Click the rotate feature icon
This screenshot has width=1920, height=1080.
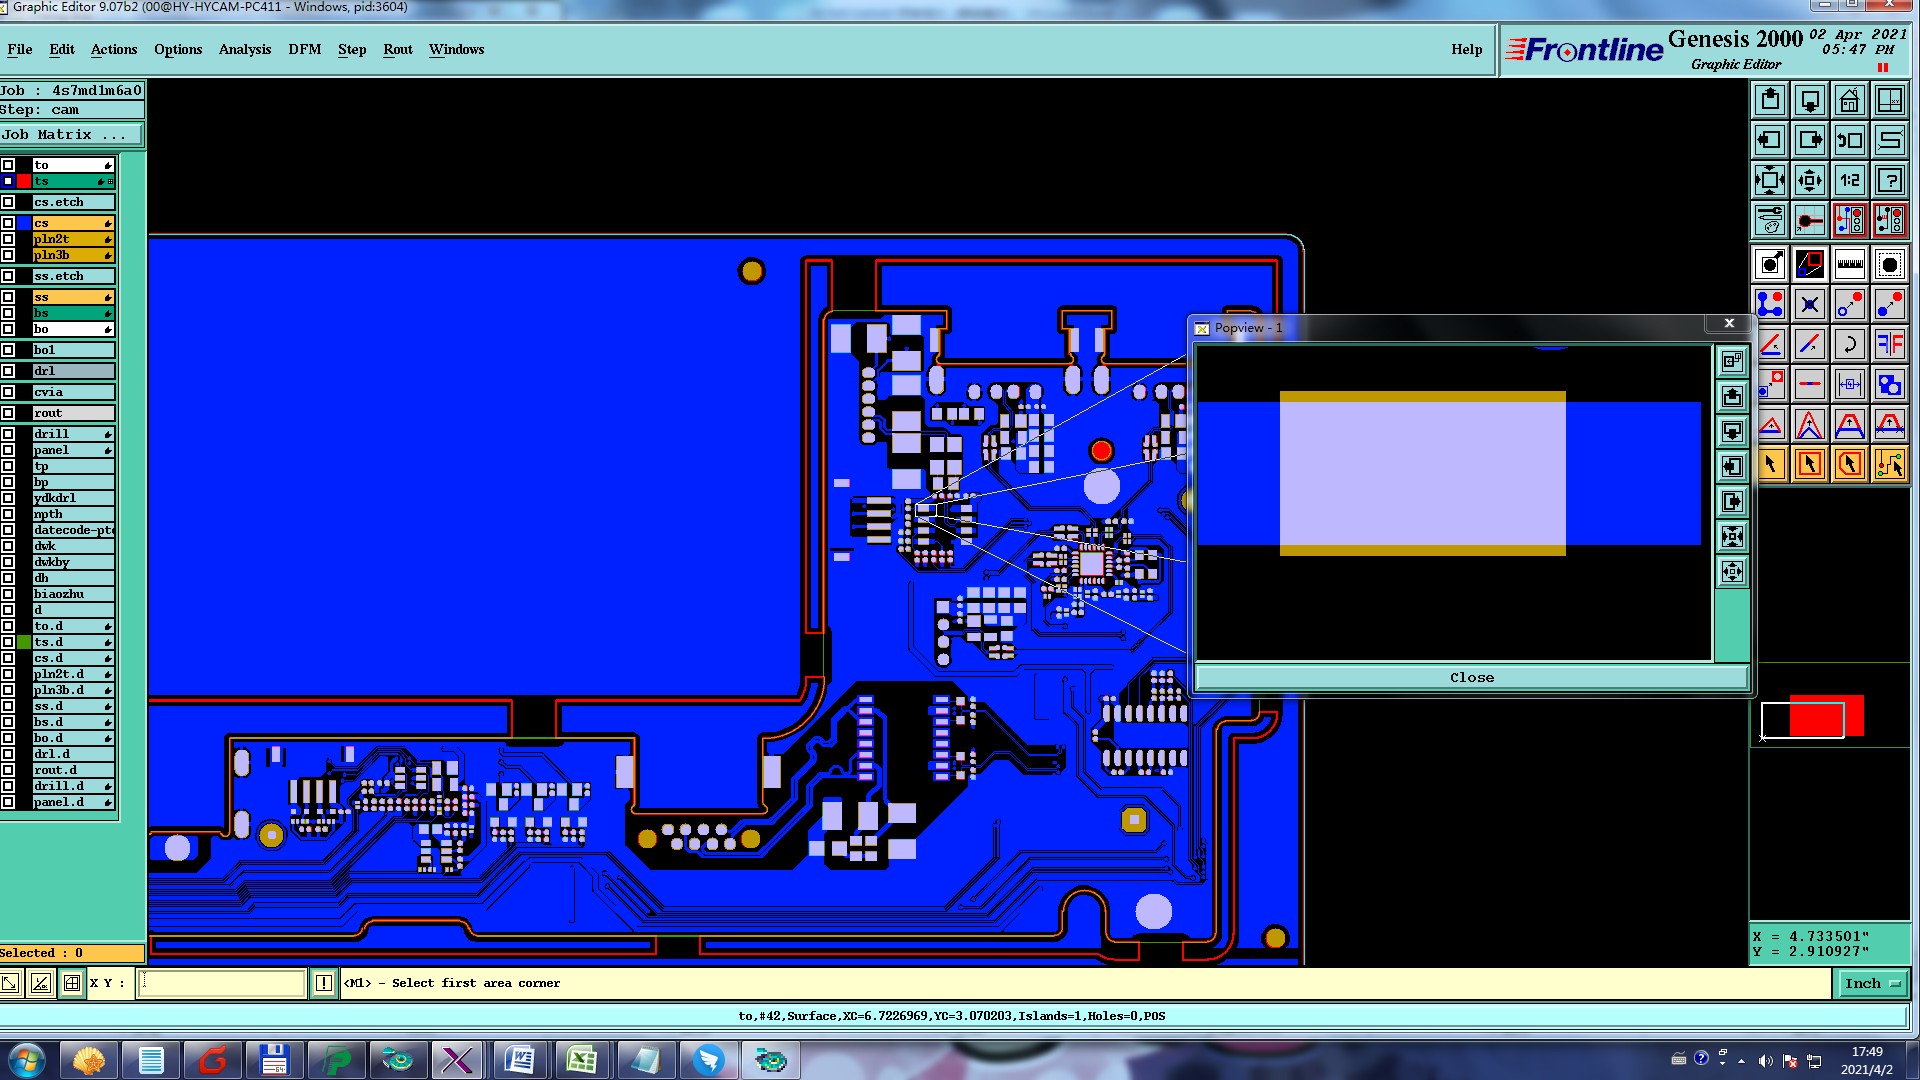pos(1850,345)
